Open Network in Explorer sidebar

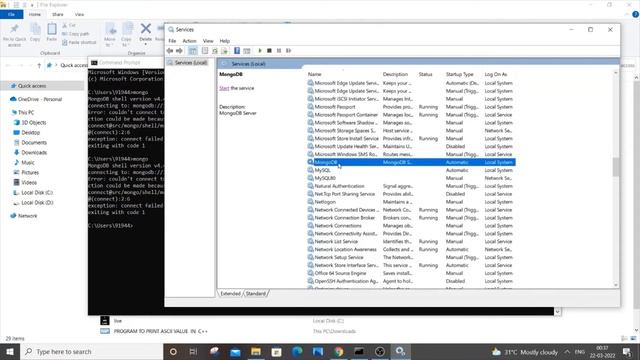pos(27,216)
